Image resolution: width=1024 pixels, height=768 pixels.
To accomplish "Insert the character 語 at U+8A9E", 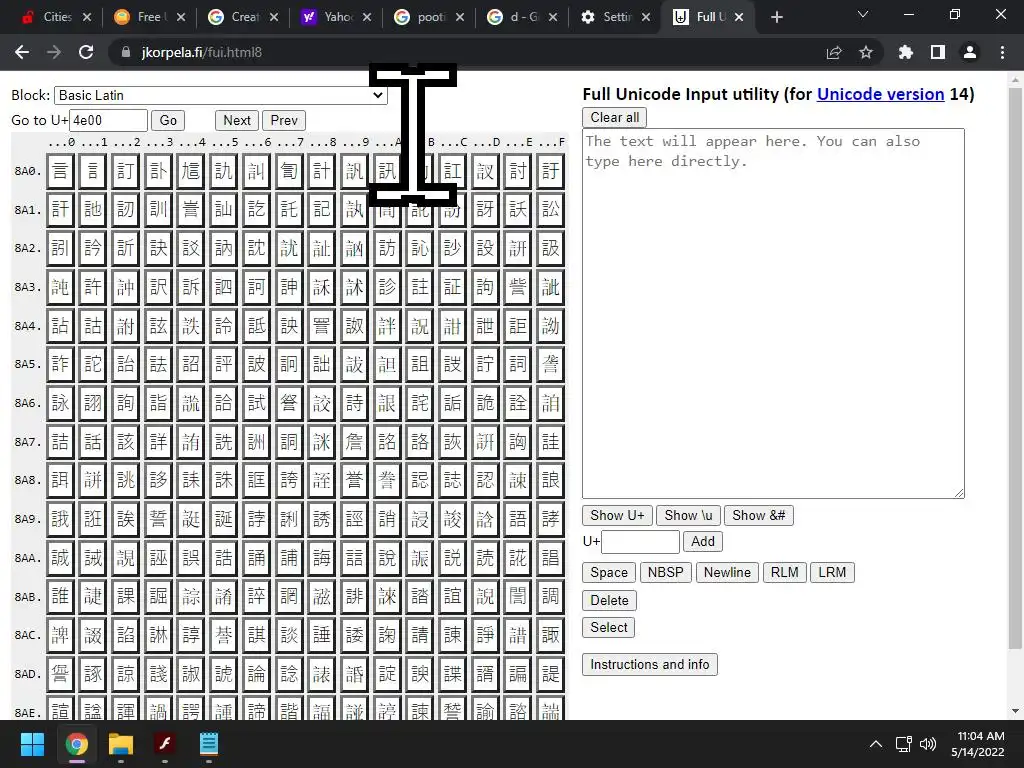I will coord(518,519).
